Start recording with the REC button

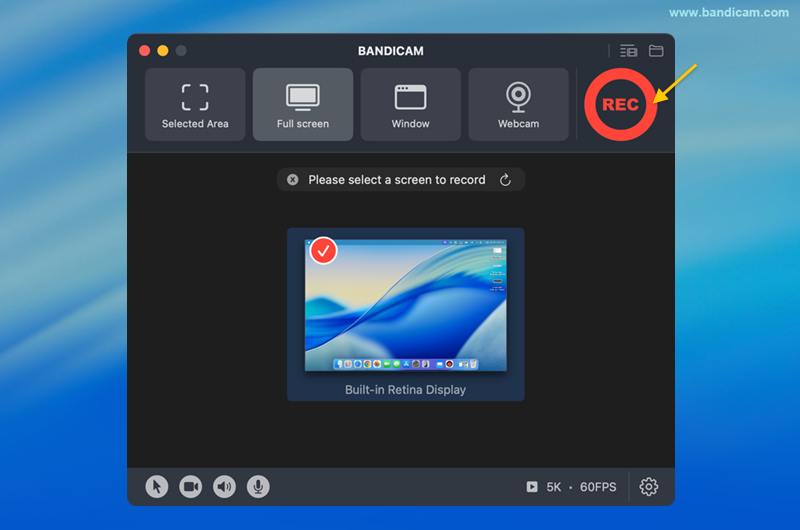pos(620,105)
